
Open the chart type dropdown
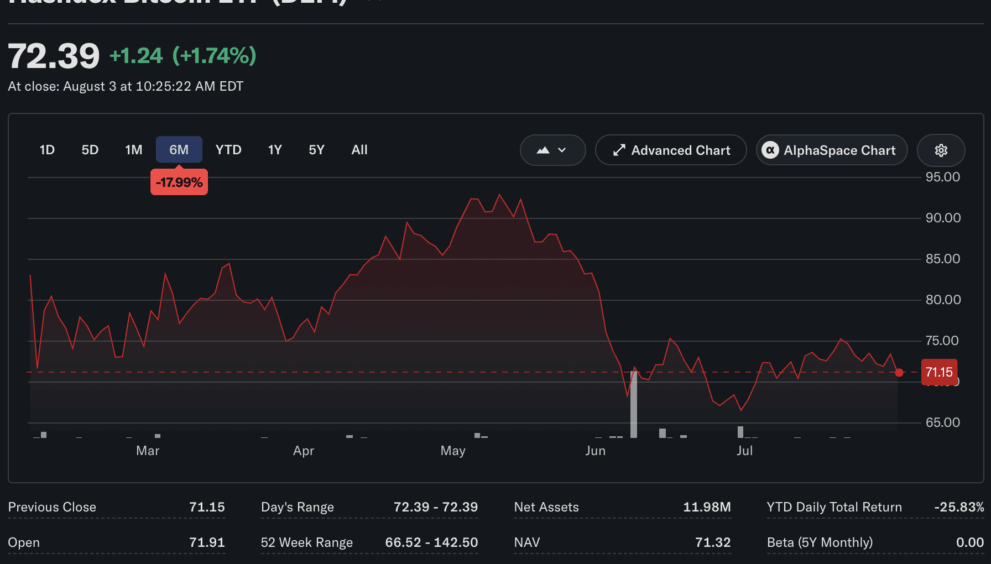[x=552, y=150]
